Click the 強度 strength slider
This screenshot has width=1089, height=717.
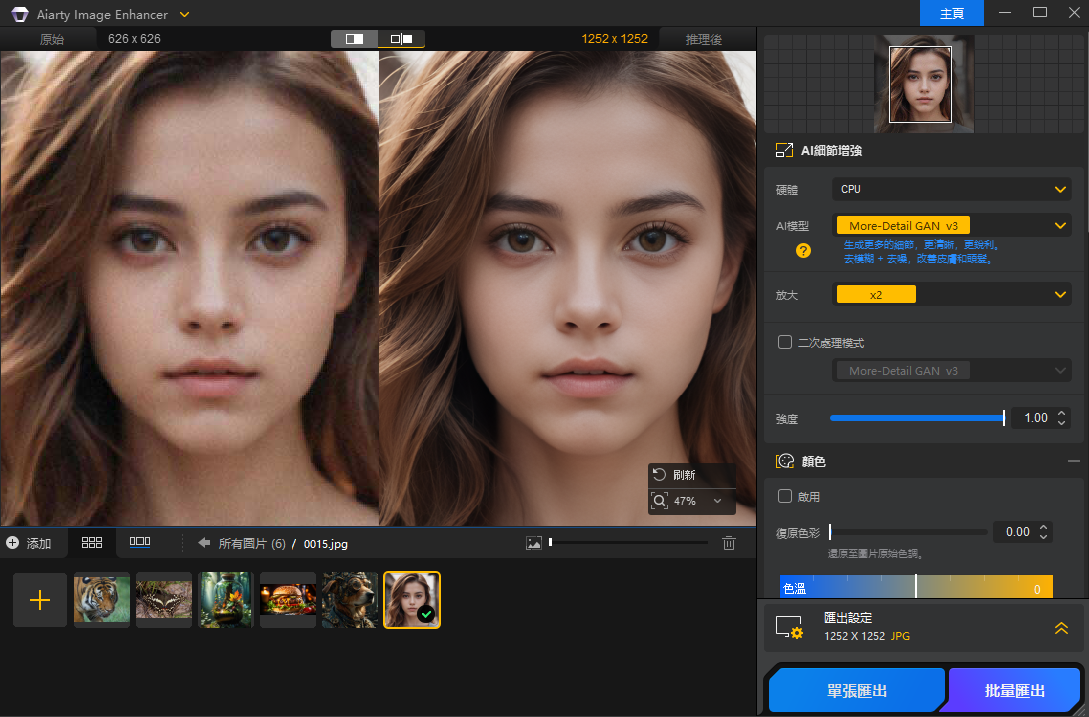916,418
